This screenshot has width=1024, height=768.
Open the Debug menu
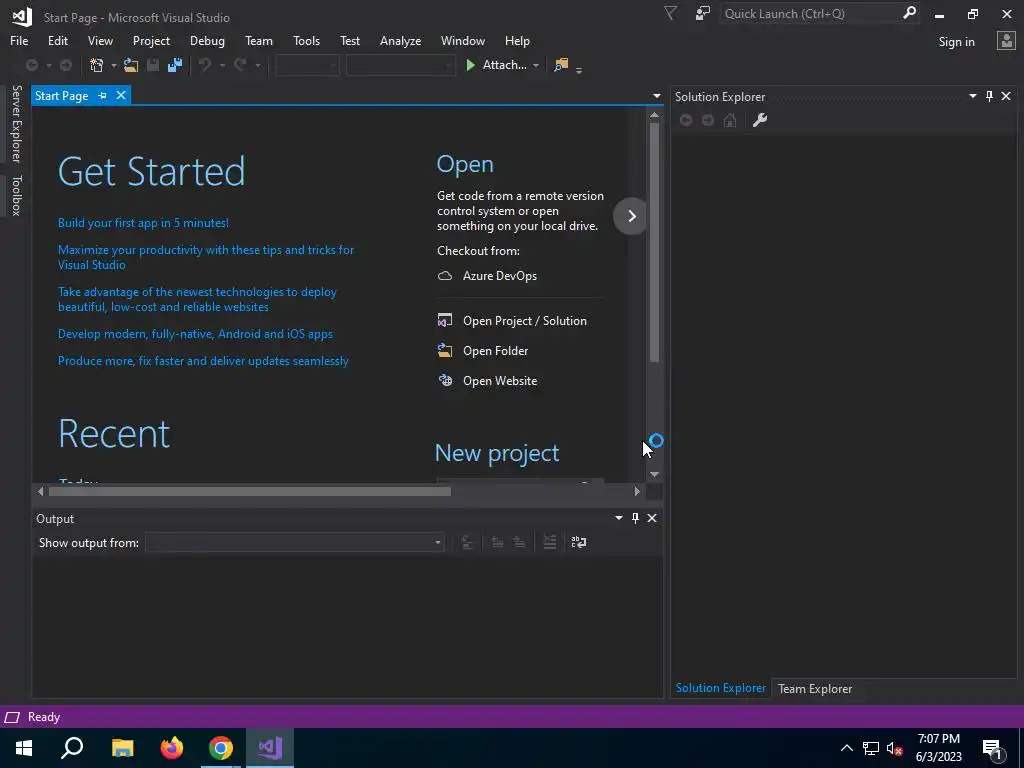click(207, 40)
